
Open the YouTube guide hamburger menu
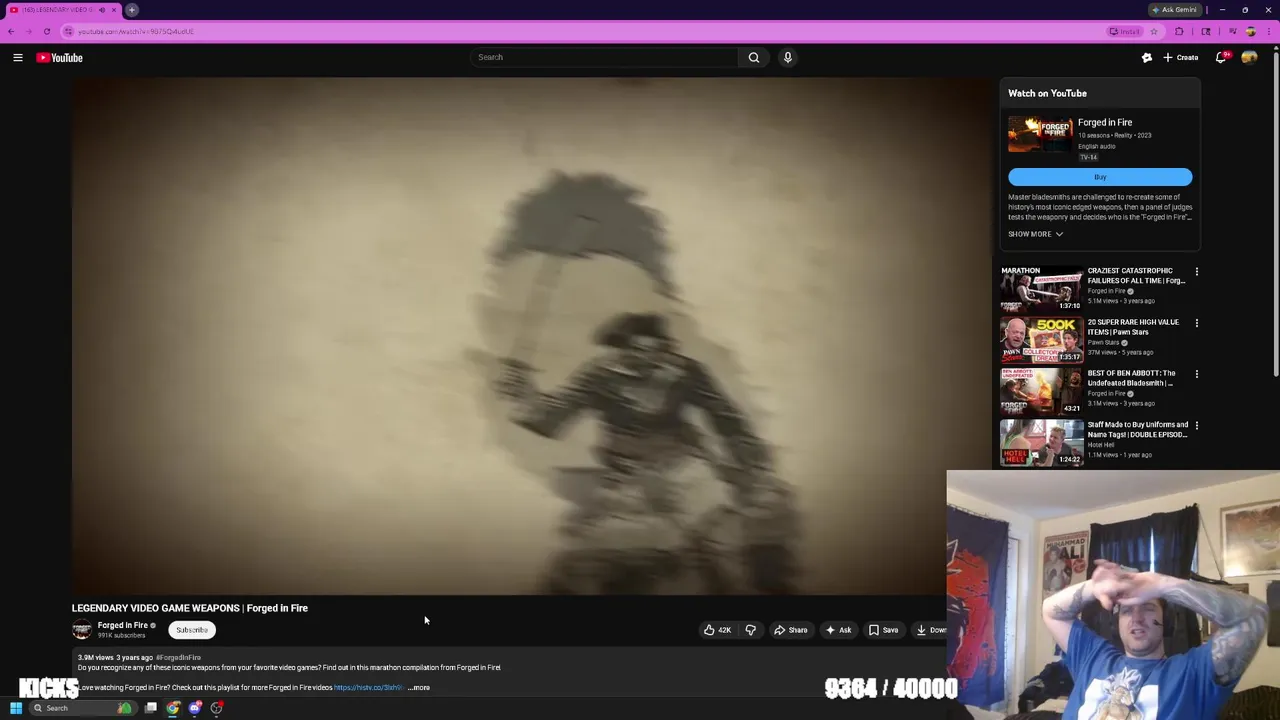coord(17,57)
